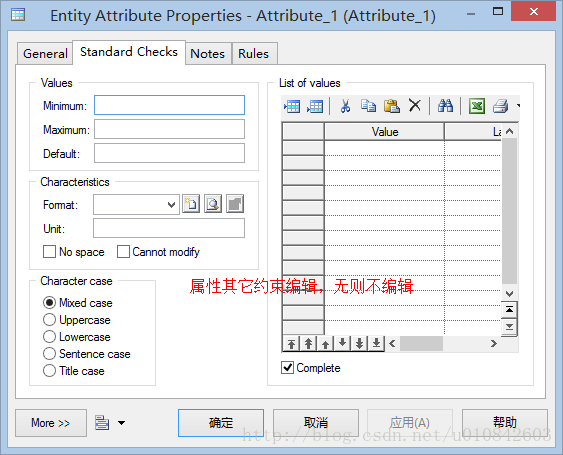This screenshot has height=455, width=563.
Task: Move the row to the bottom of the list
Action: point(376,343)
